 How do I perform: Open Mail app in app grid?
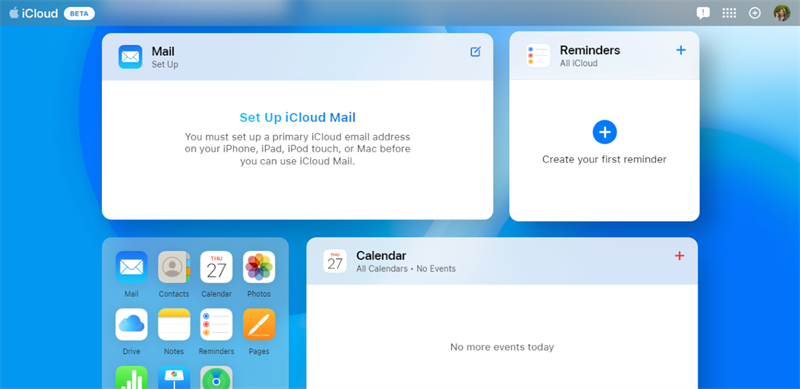coord(131,267)
